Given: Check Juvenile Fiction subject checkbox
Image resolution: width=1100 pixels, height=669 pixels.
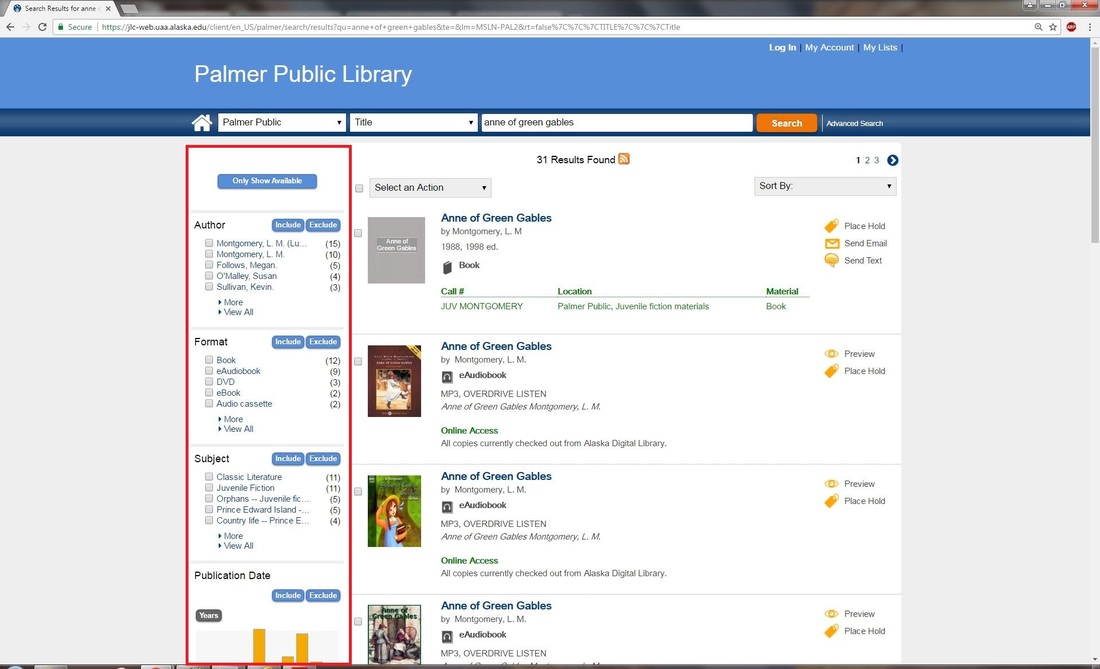Looking at the screenshot, I should point(209,487).
